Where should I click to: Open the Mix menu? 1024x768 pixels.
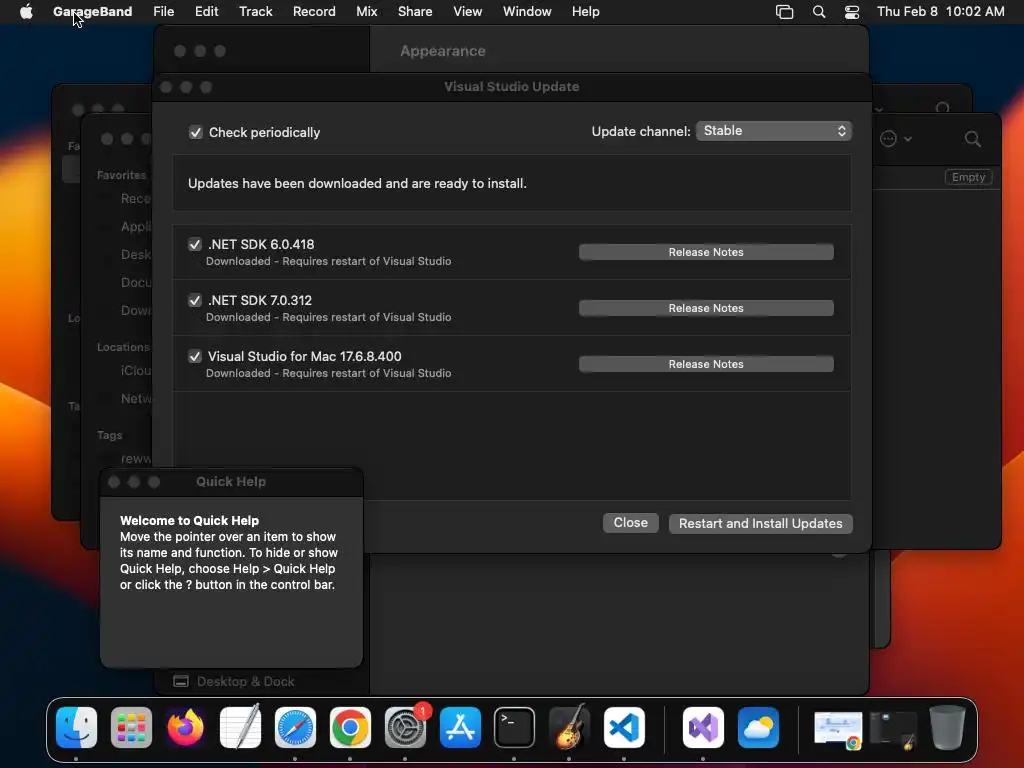click(366, 11)
